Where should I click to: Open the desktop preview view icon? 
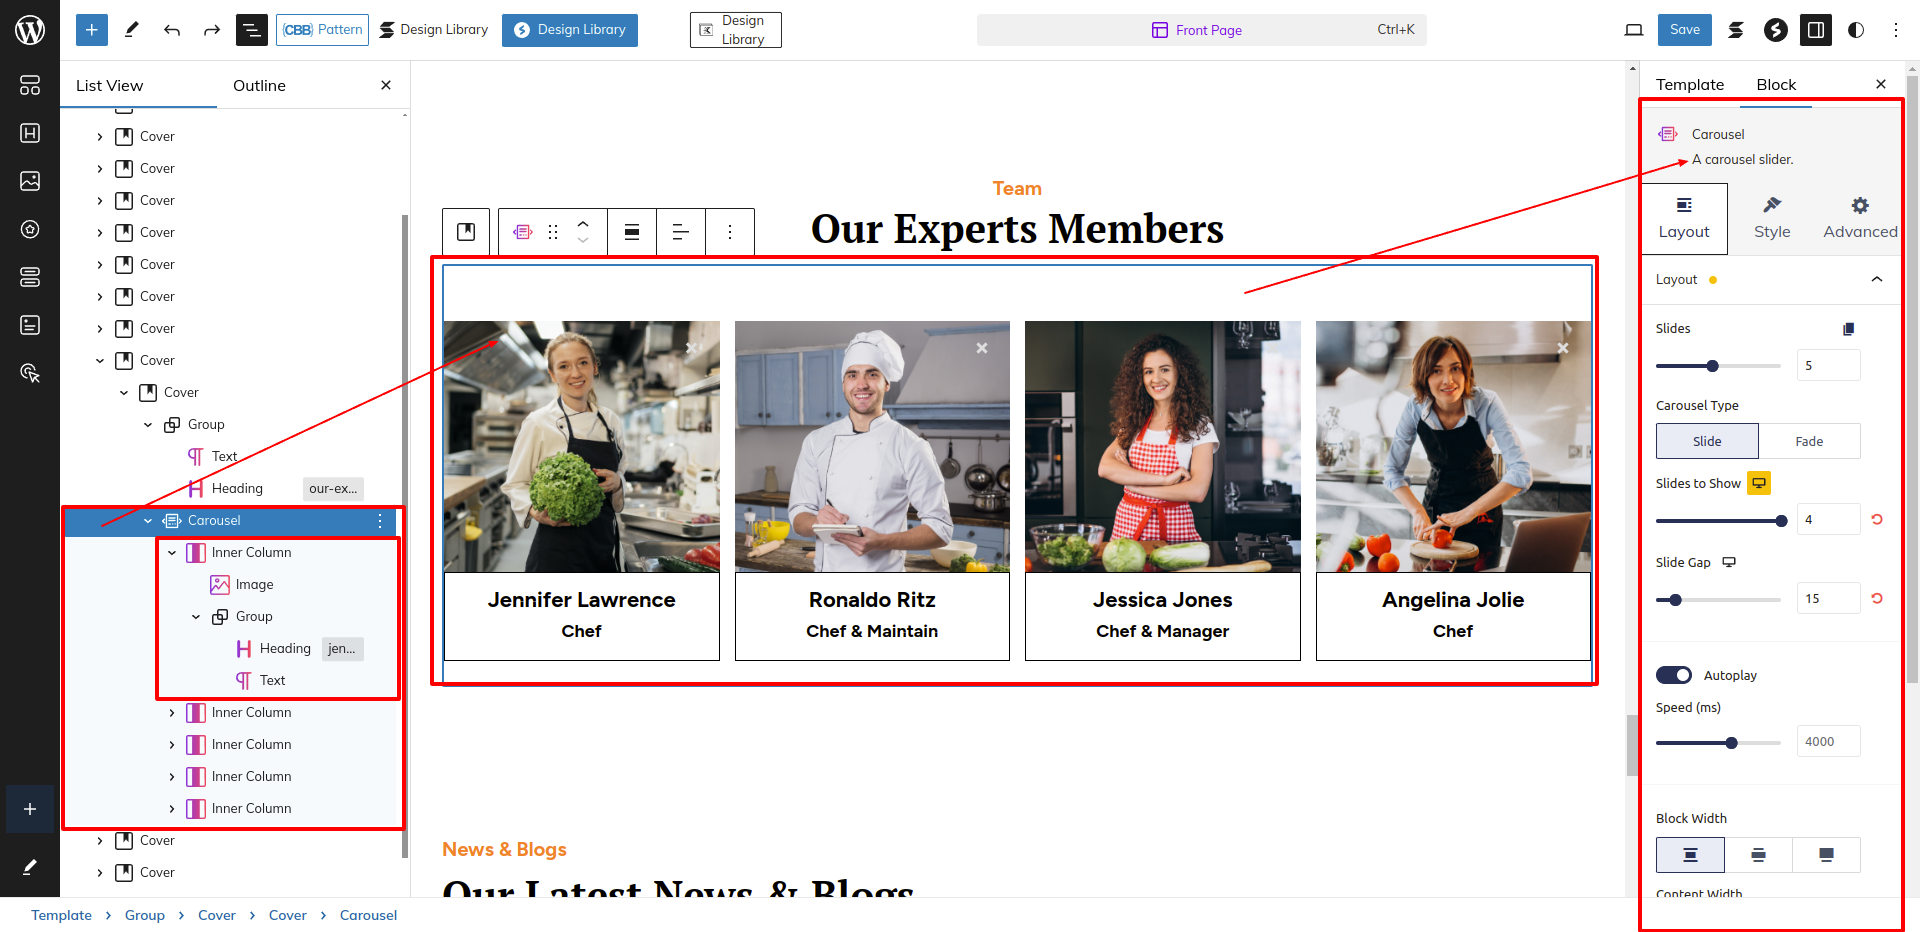[1633, 30]
